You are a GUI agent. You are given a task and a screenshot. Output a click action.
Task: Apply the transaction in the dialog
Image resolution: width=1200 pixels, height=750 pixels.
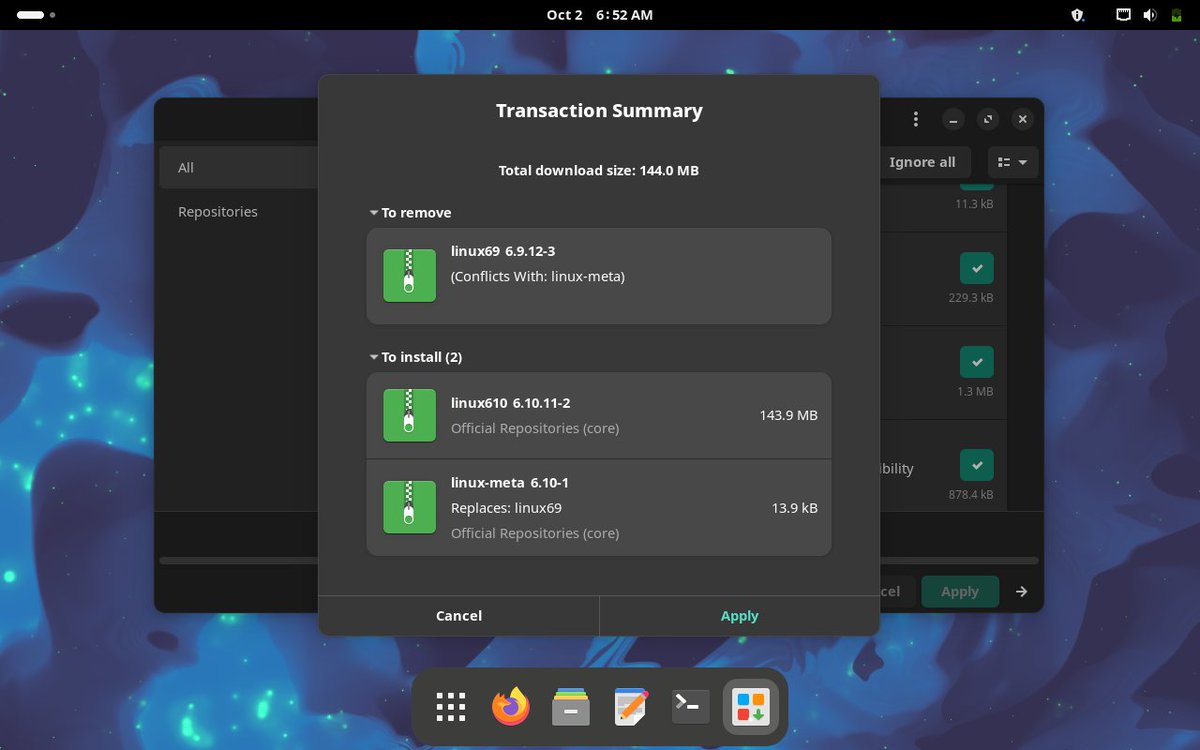740,616
